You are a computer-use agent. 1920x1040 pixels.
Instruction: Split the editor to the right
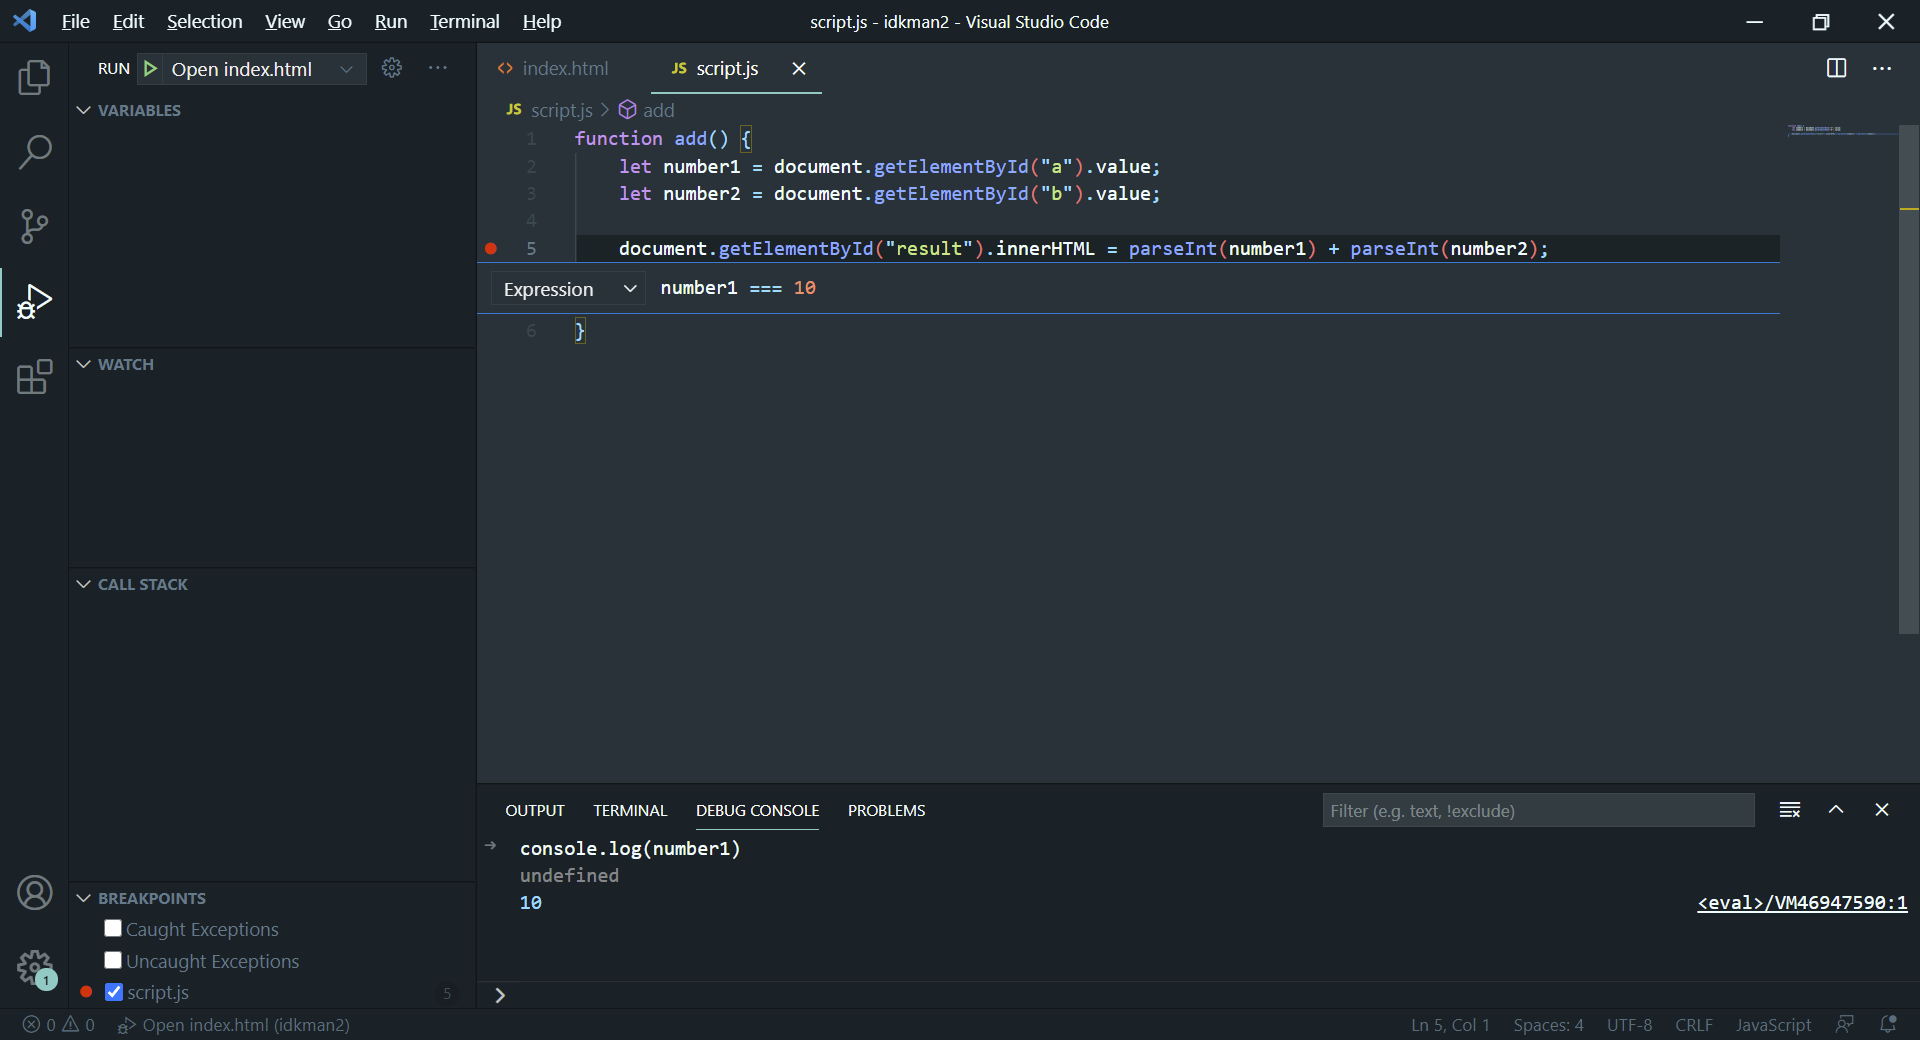pos(1838,68)
